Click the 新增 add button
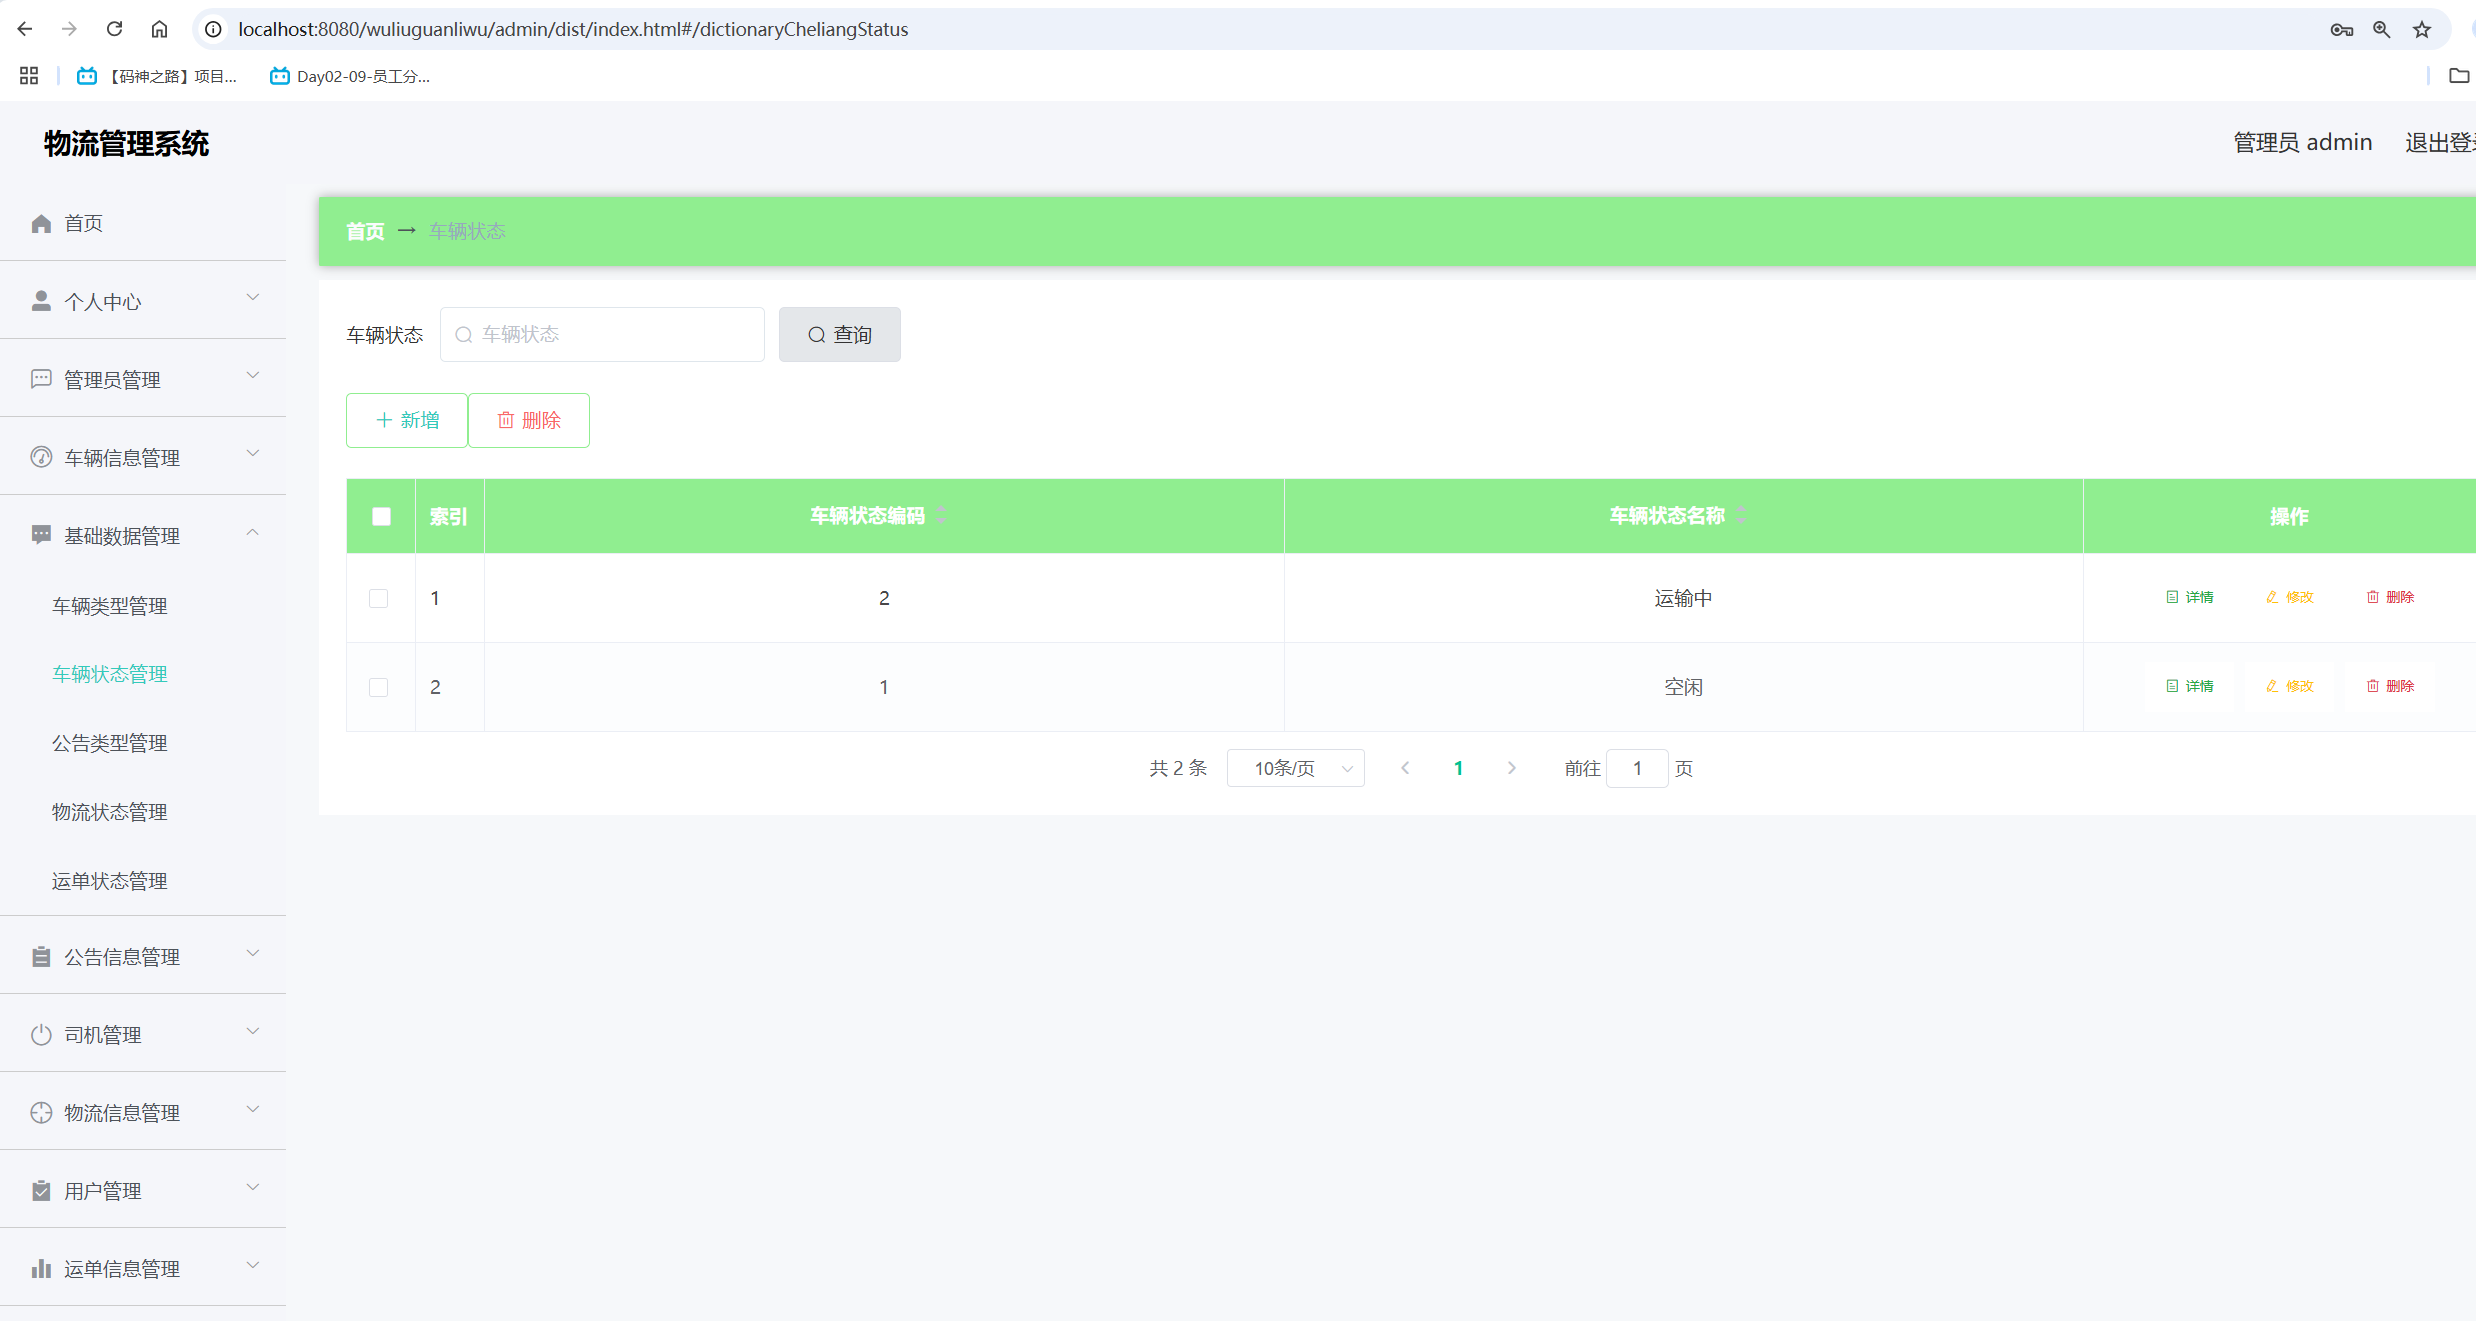This screenshot has width=2476, height=1321. (x=407, y=420)
